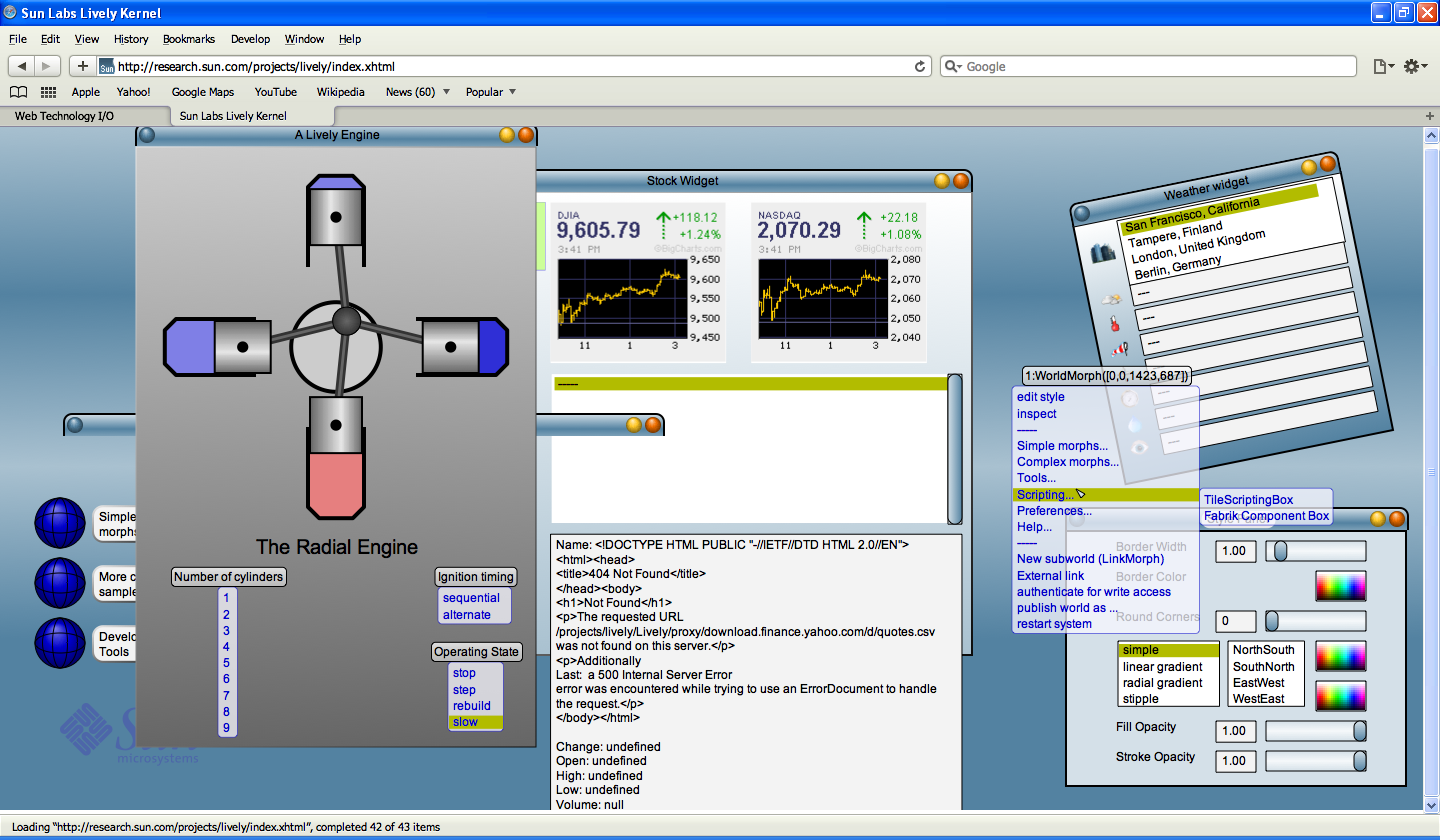This screenshot has height=840, width=1440.
Task: Click the orange close orb on Stock Widget
Action: 960,181
